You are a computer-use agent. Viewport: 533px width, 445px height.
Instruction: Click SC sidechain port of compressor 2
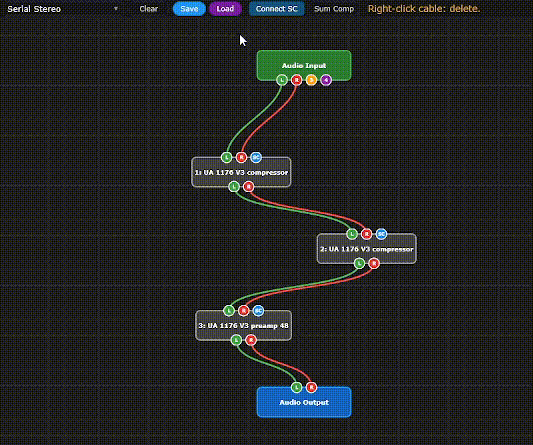coord(381,234)
